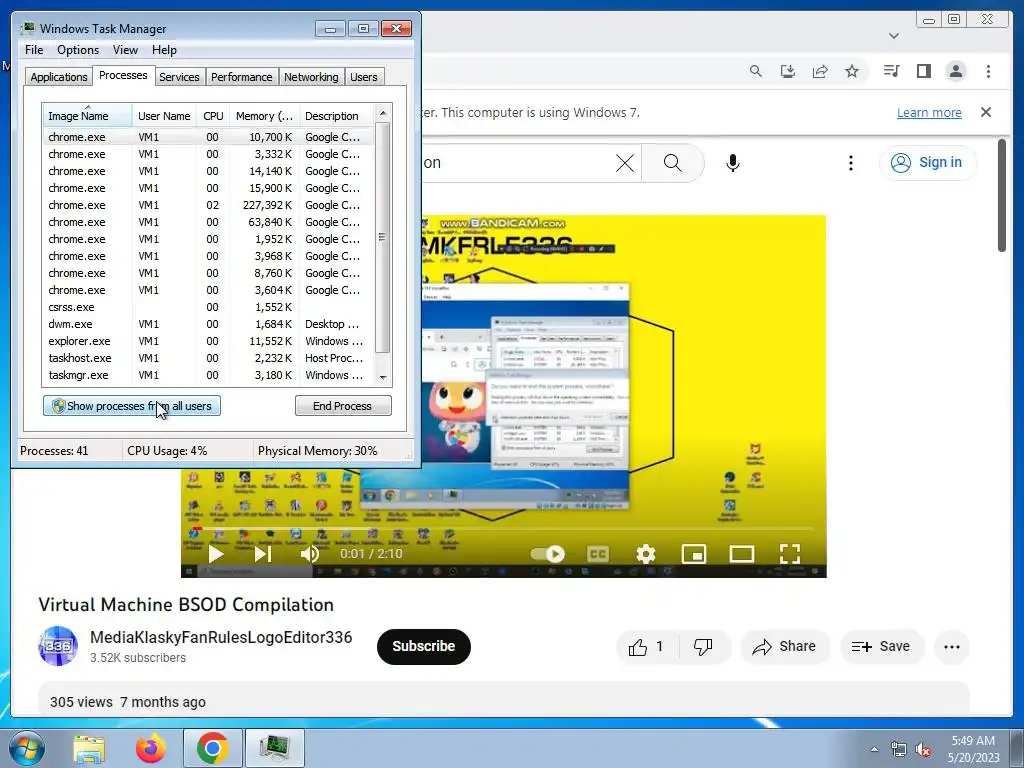Open Task Manager View menu
The height and width of the screenshot is (768, 1024).
click(125, 50)
